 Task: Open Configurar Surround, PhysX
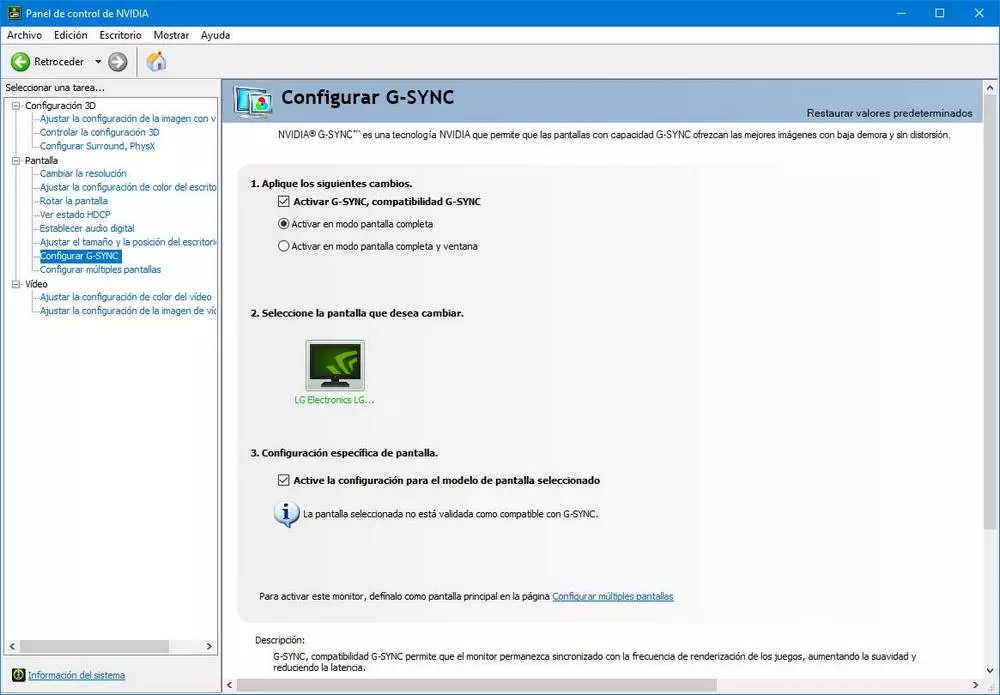98,146
